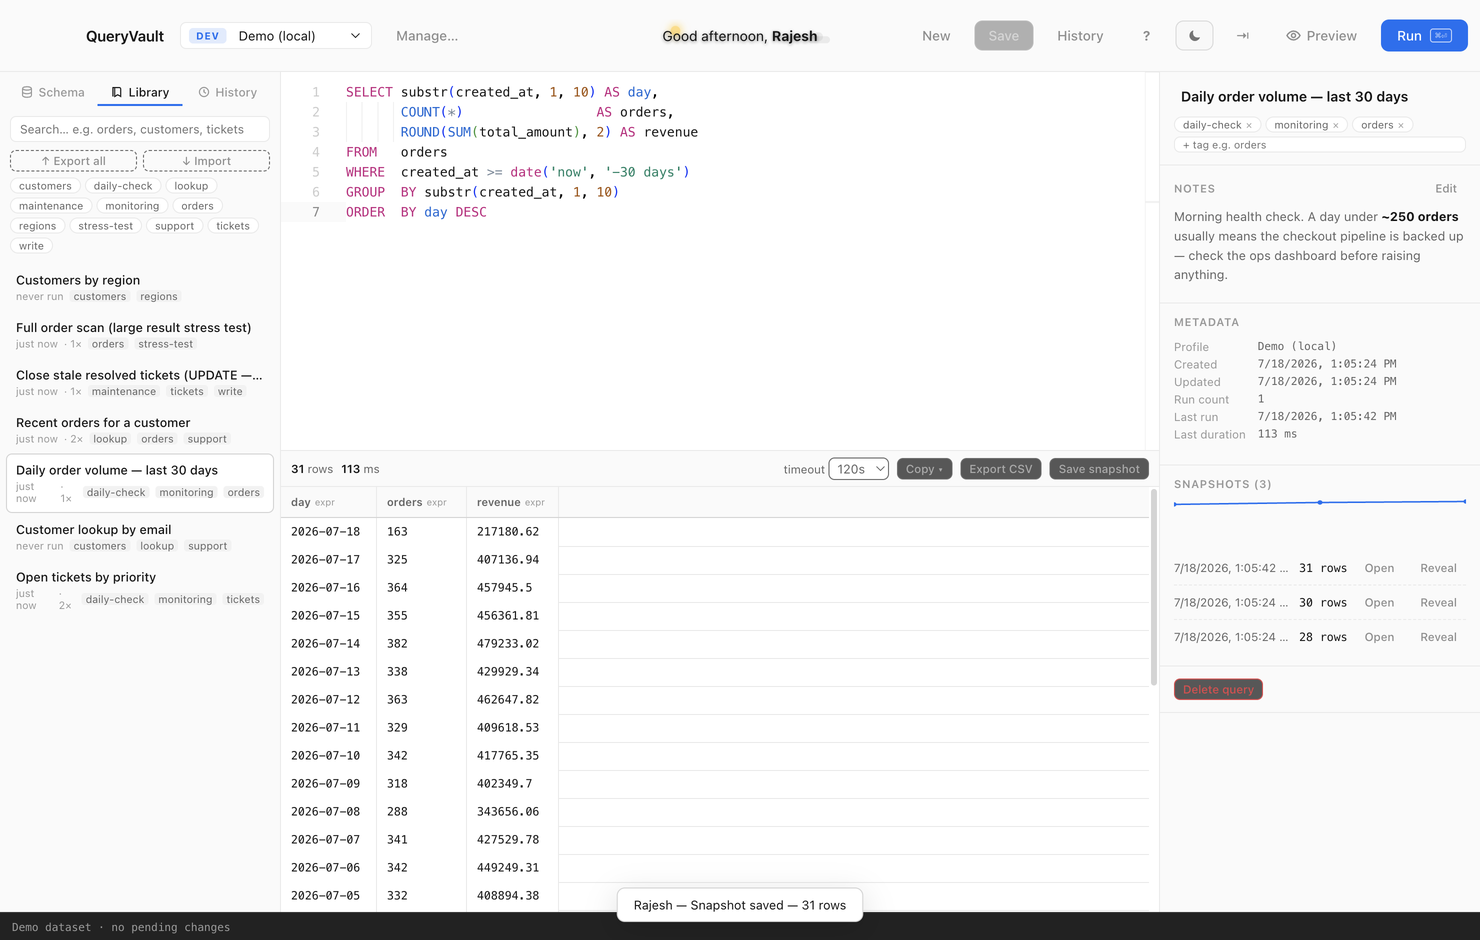The width and height of the screenshot is (1480, 940).
Task: Reveal the 28 rows snapshot
Action: pos(1438,637)
